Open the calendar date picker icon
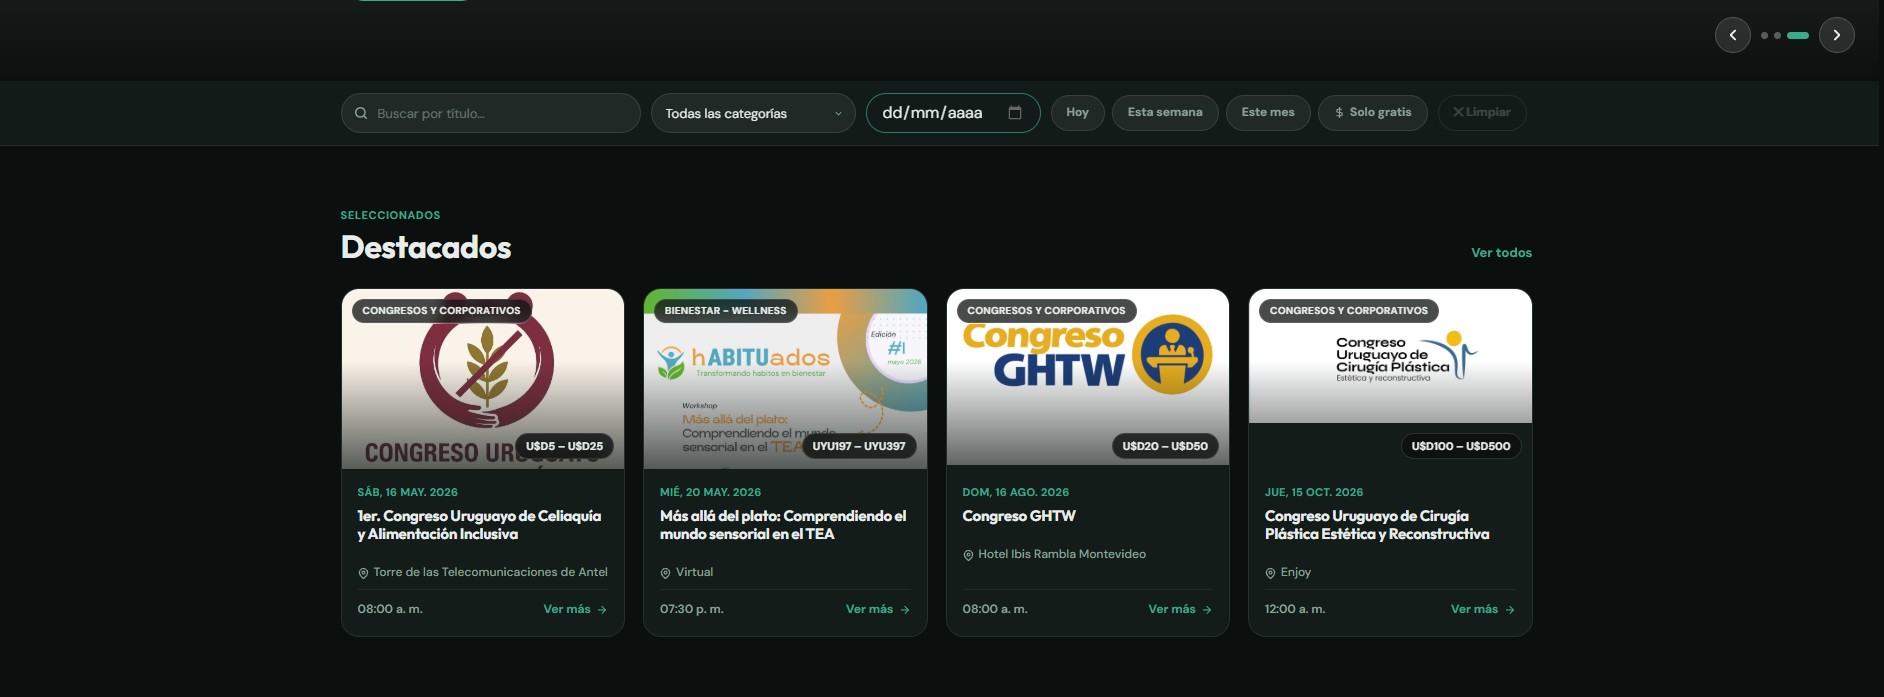 tap(1014, 112)
